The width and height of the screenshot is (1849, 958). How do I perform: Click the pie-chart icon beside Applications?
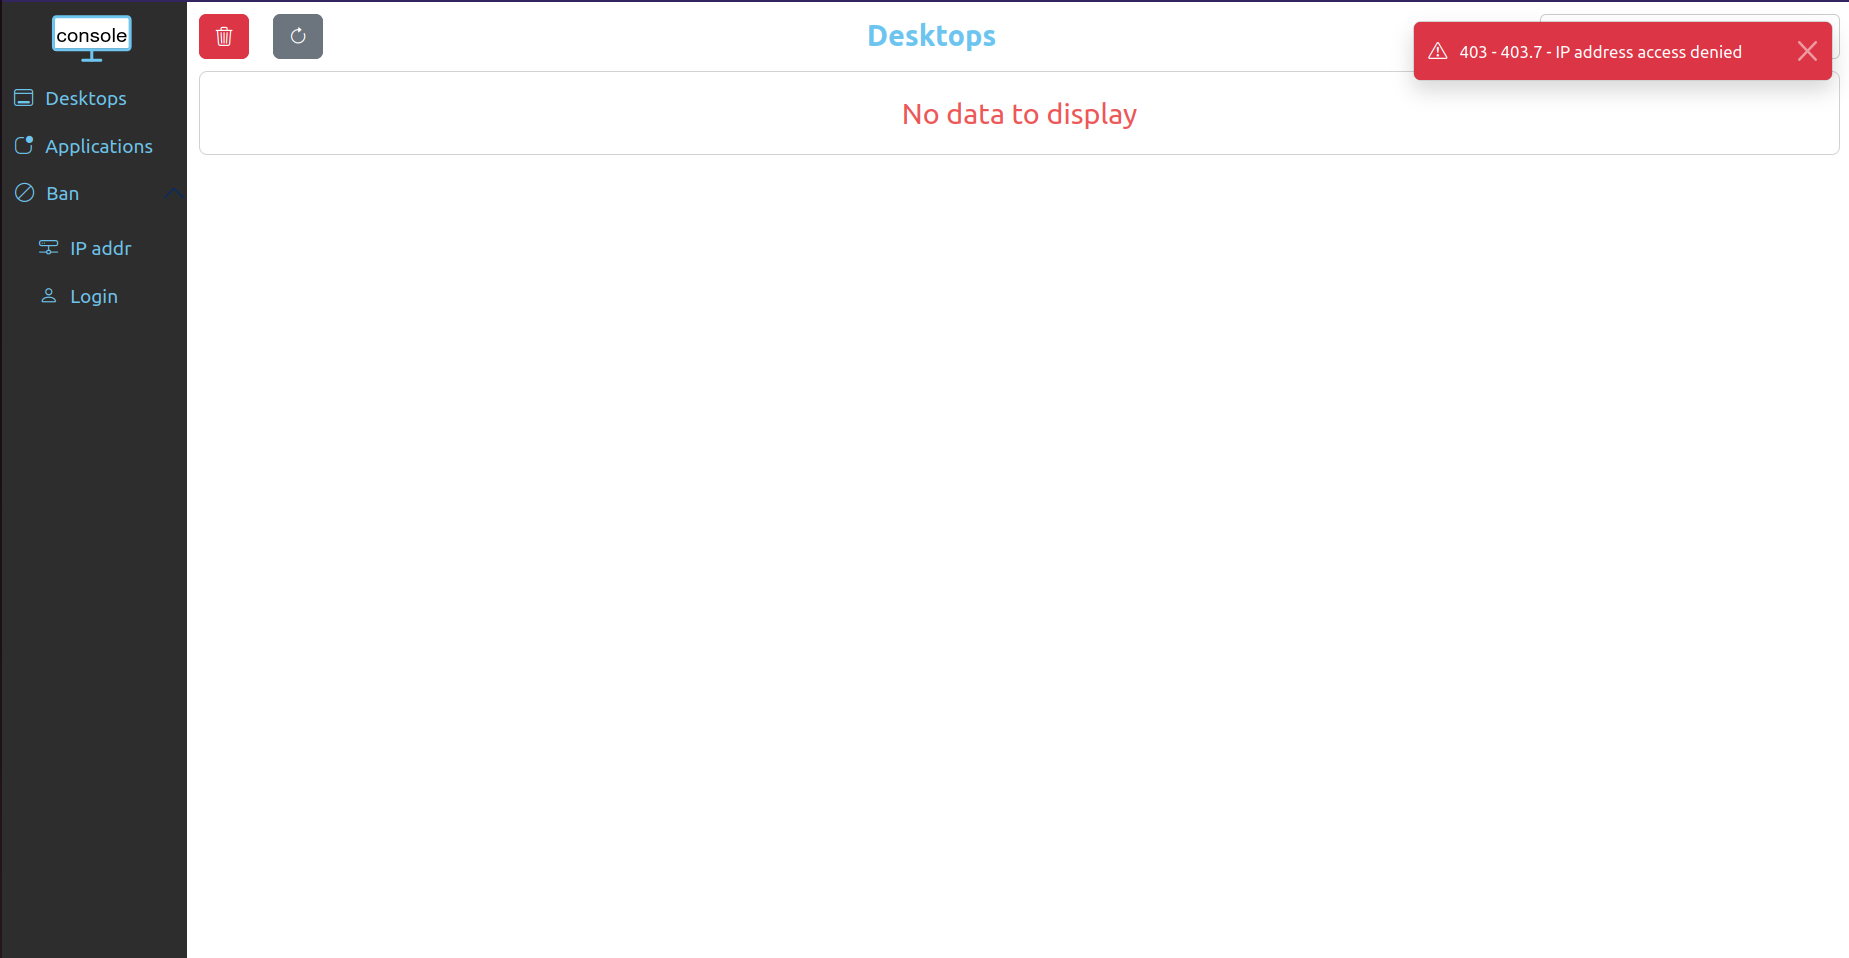click(x=24, y=145)
